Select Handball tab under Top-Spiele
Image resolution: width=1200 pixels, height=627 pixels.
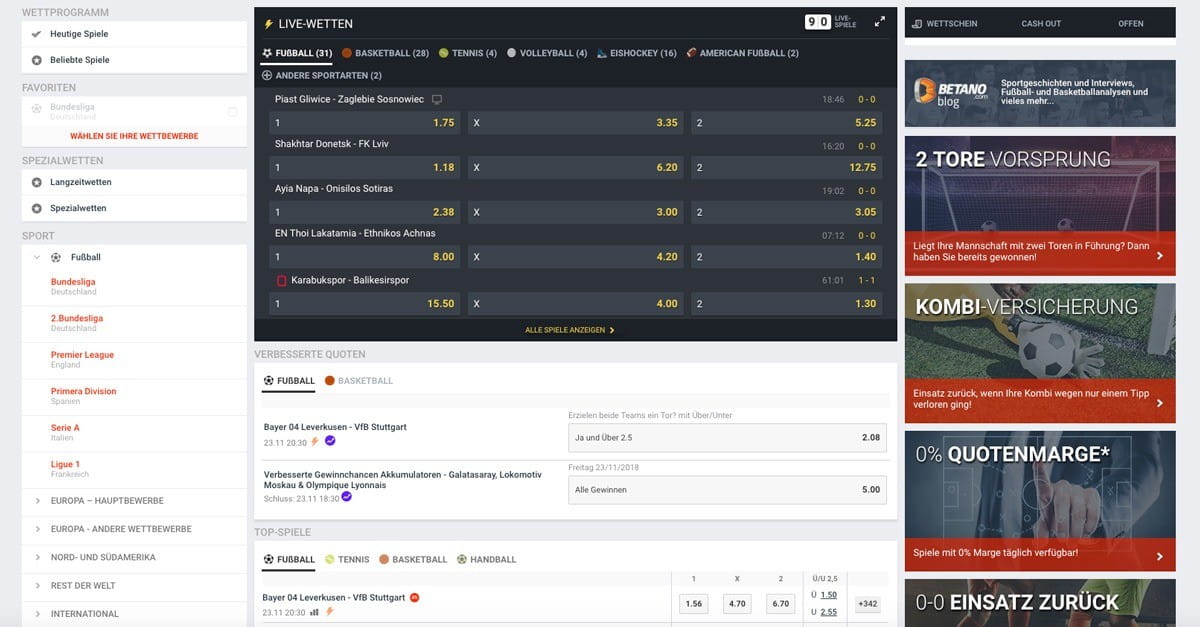pos(486,560)
